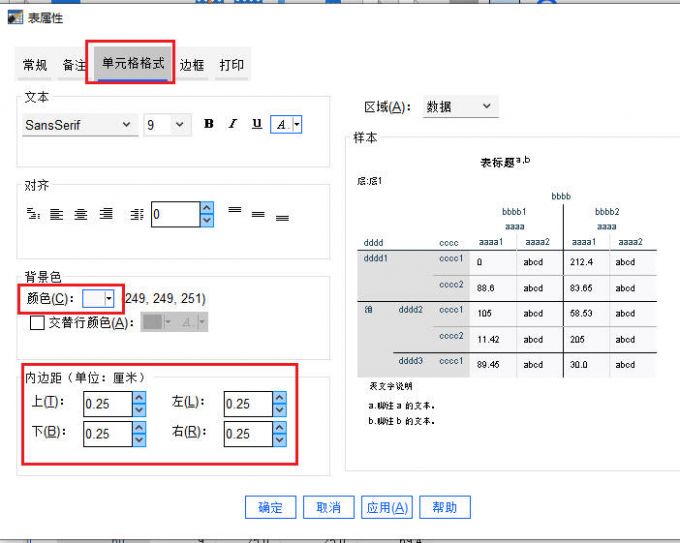Align text to middle vertically

point(258,214)
